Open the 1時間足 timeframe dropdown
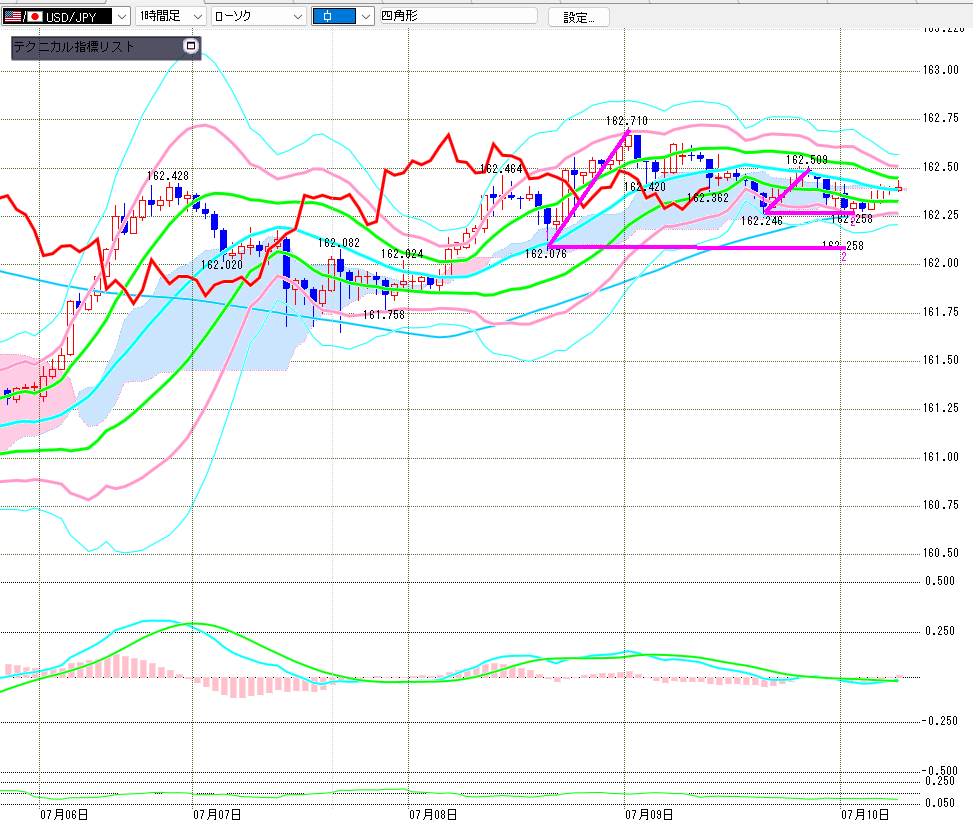973x824 pixels. click(x=171, y=16)
